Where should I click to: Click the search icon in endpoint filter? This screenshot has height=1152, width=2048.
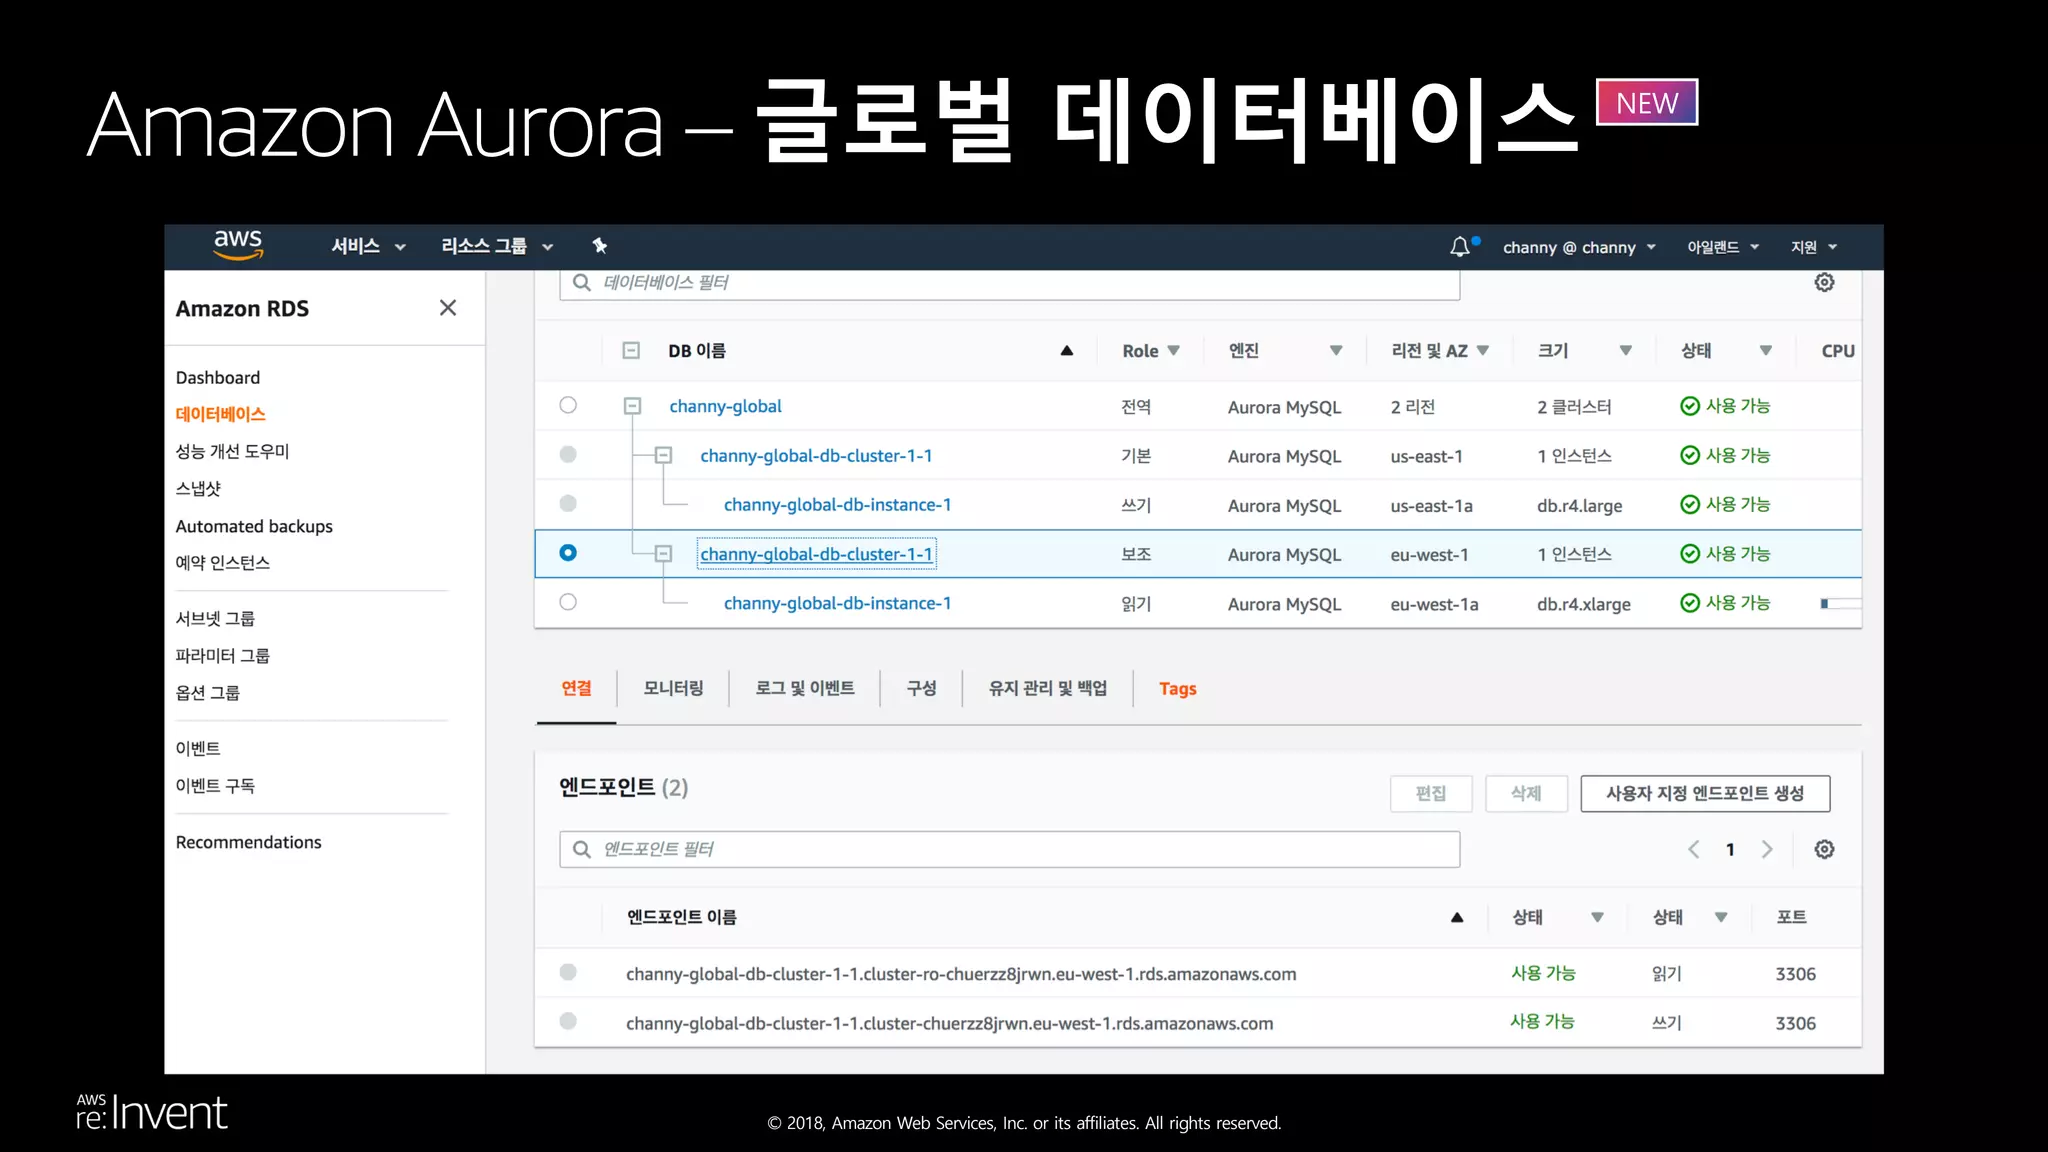(x=582, y=849)
